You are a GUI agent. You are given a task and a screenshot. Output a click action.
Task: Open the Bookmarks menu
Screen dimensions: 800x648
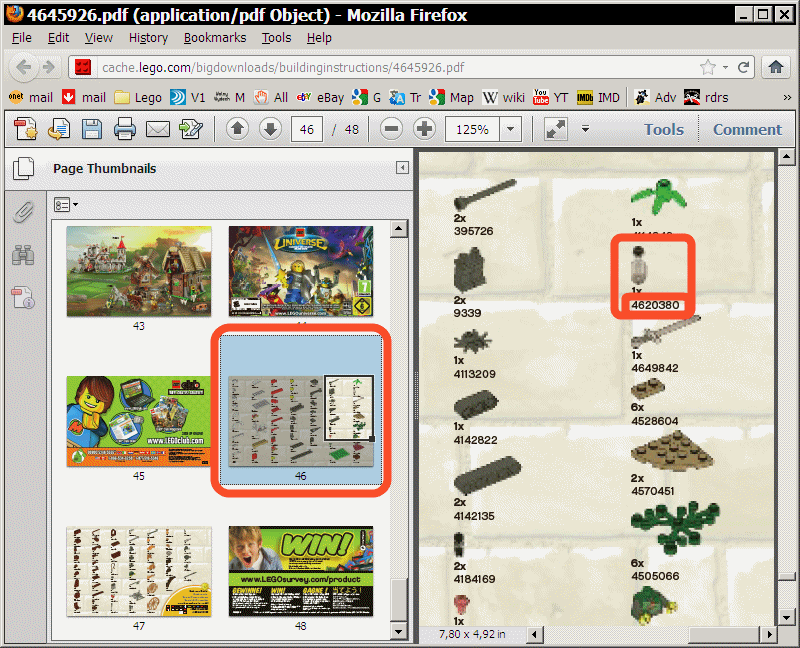215,38
